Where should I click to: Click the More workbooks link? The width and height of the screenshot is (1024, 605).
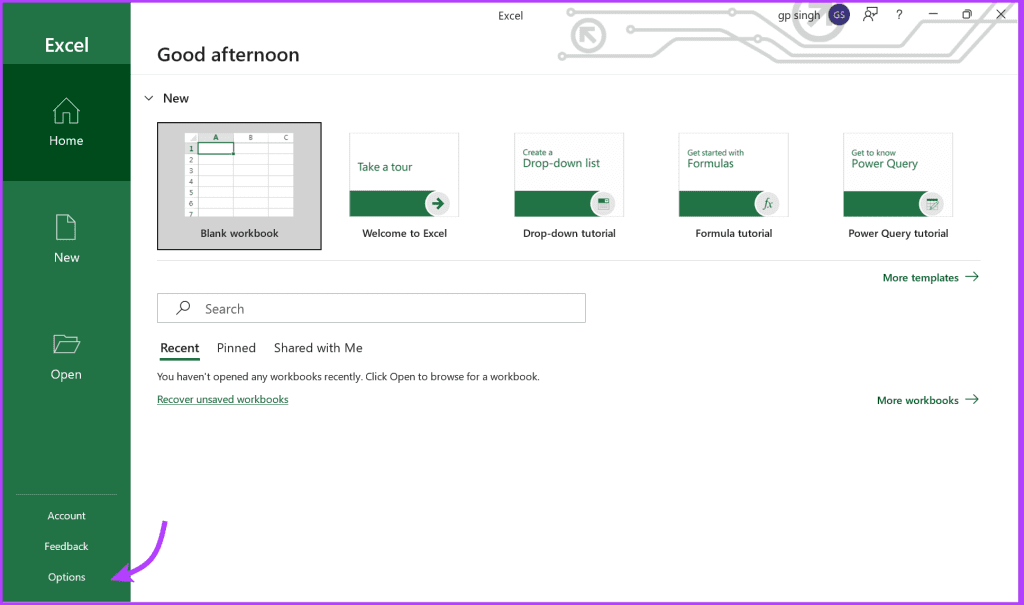tap(918, 400)
